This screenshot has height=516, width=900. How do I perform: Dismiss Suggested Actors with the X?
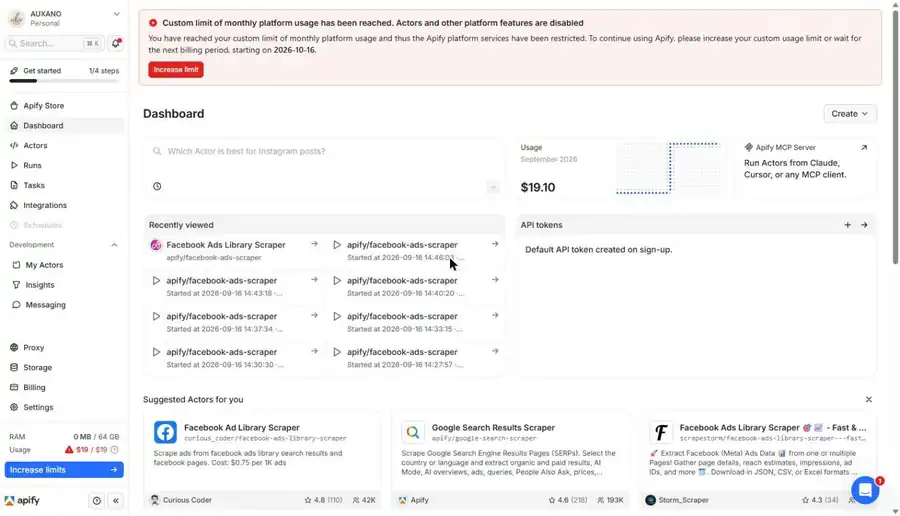click(869, 399)
